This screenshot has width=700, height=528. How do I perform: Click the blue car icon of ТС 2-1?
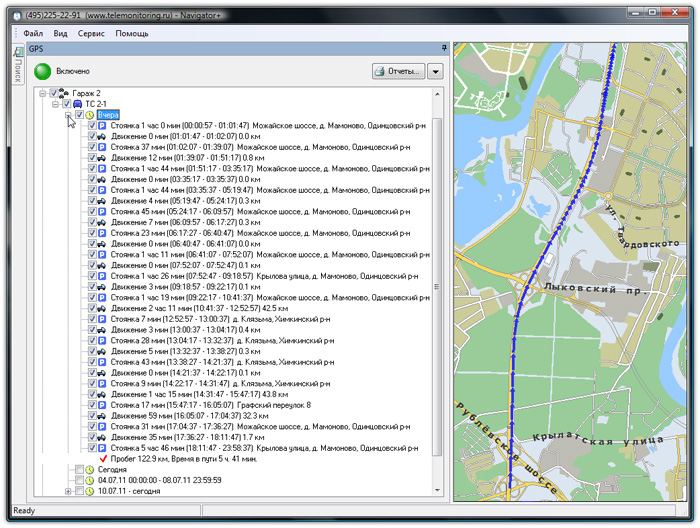(78, 104)
